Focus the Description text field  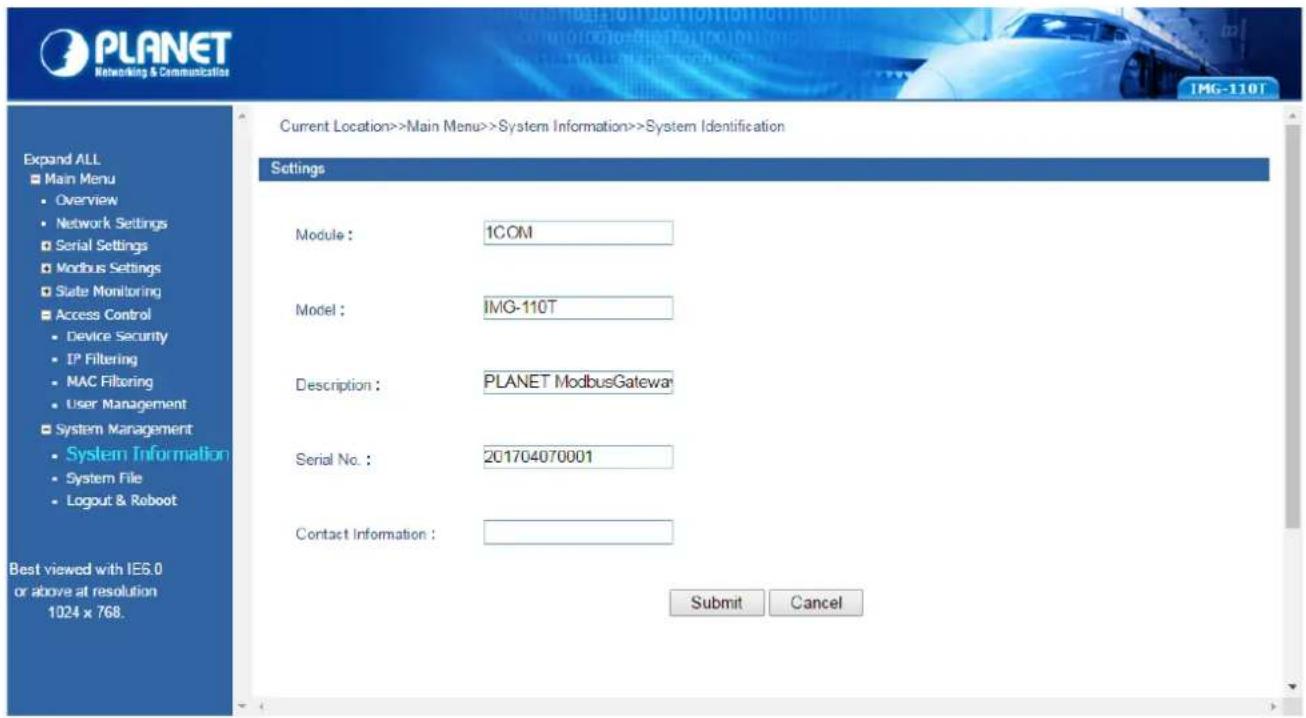(x=578, y=383)
